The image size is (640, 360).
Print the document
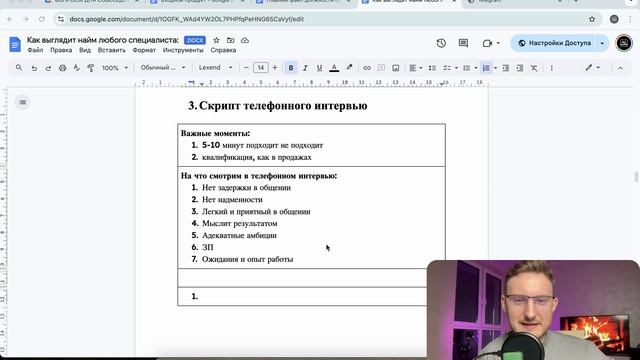[x=62, y=68]
